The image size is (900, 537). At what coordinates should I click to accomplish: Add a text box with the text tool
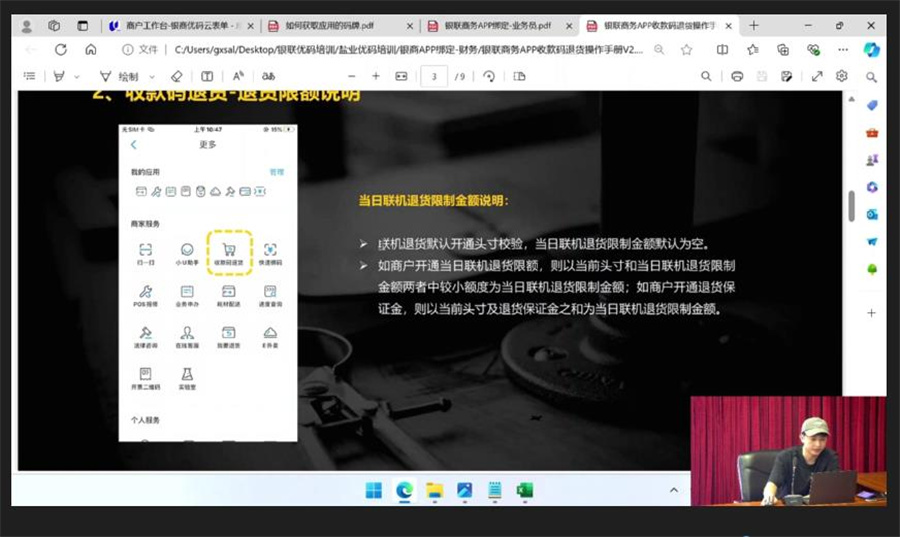207,76
